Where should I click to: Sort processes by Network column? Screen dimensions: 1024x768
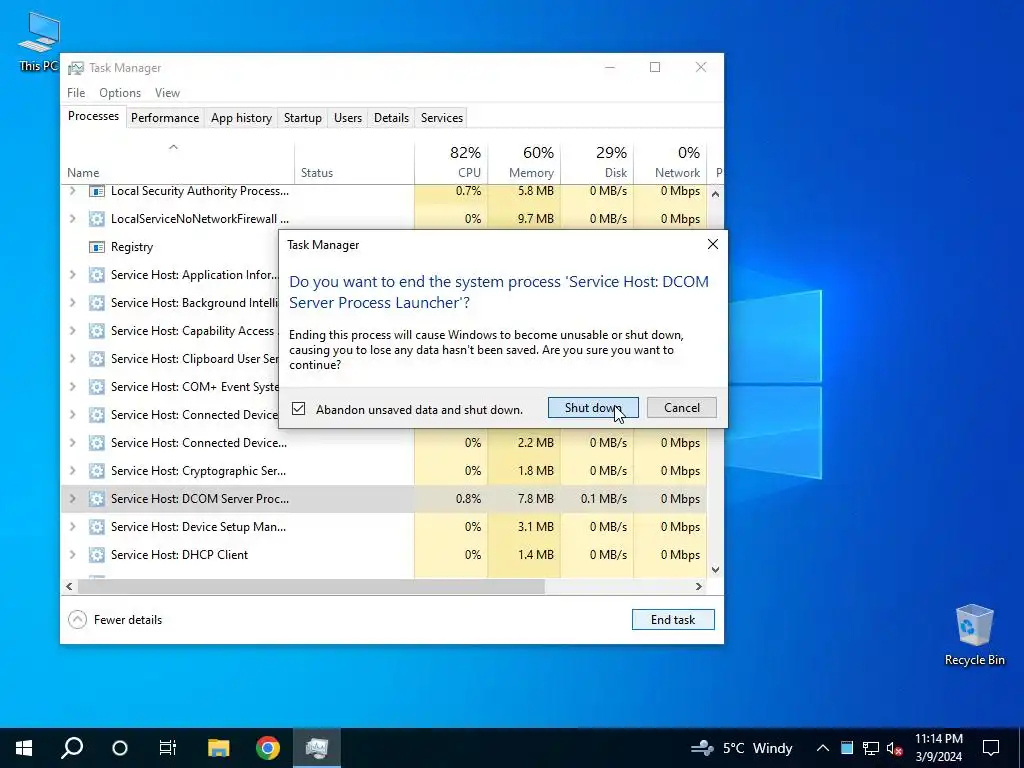click(670, 162)
